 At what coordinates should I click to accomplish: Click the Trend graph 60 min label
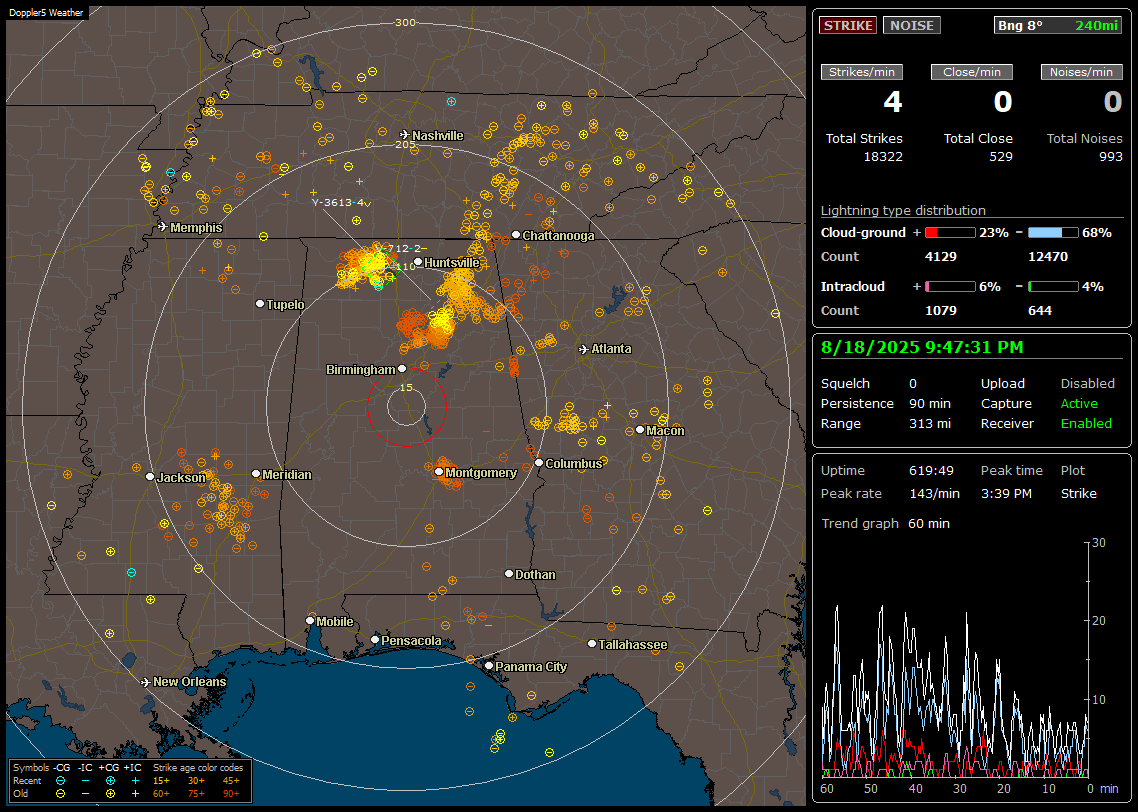885,524
